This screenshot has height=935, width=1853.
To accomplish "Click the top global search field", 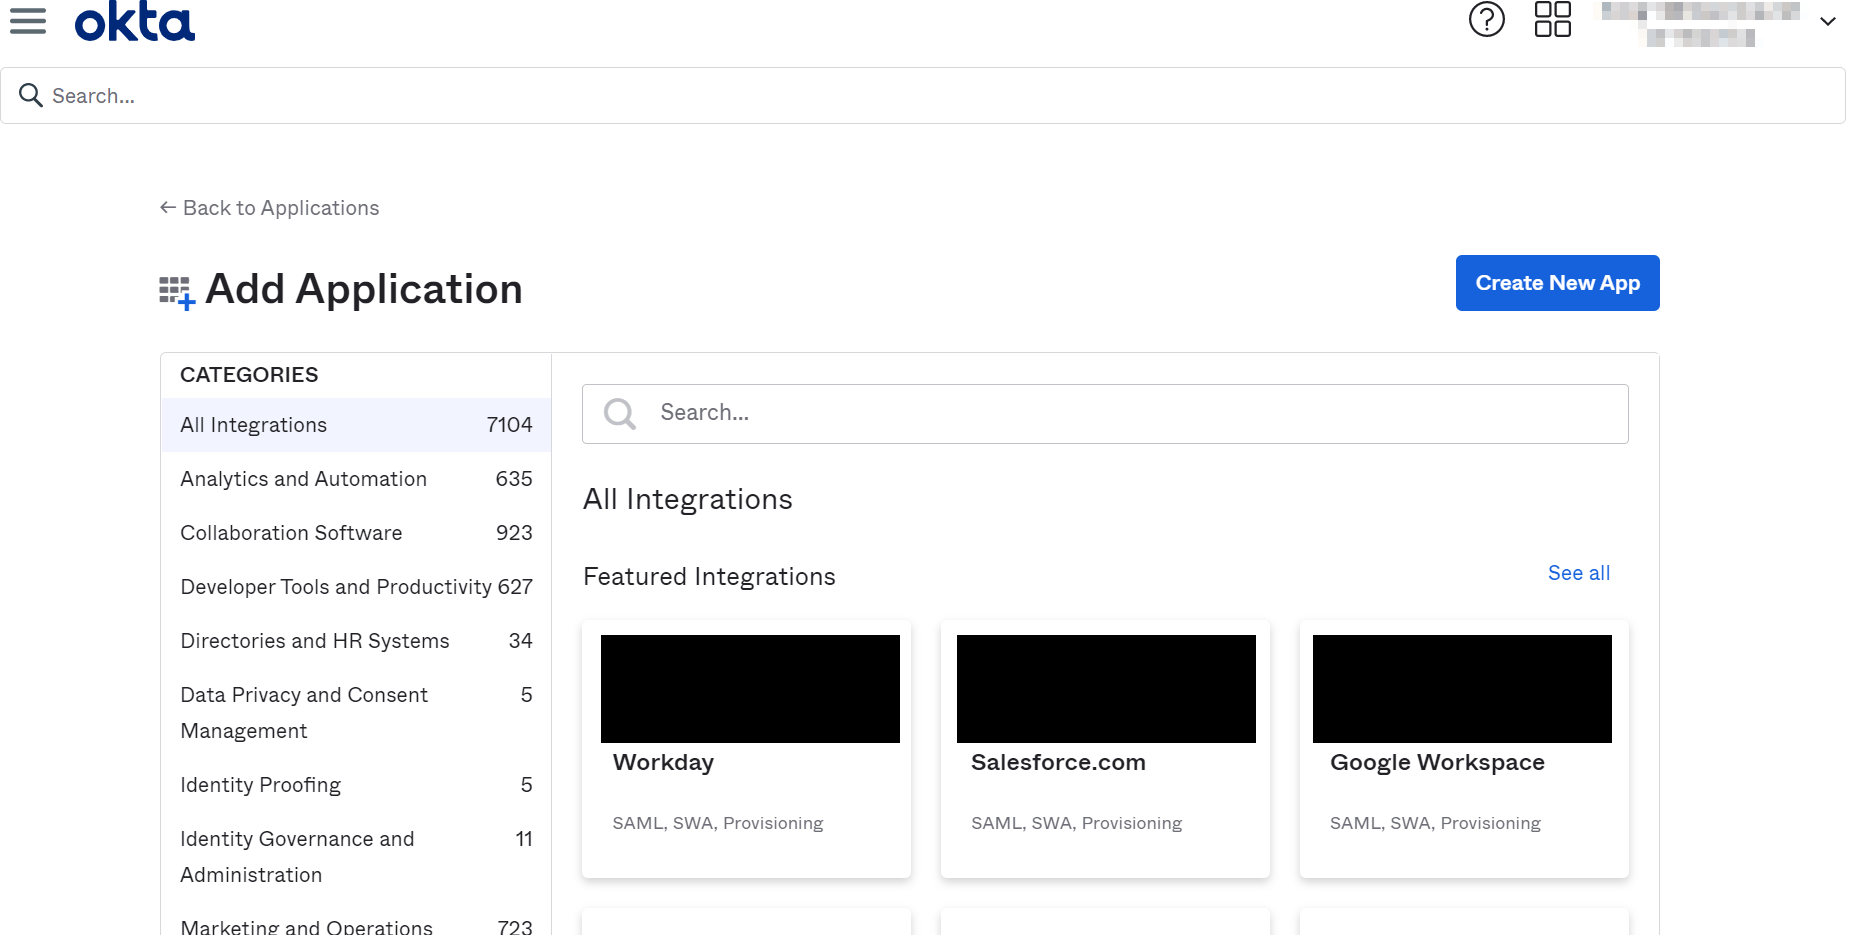I will pyautogui.click(x=923, y=96).
